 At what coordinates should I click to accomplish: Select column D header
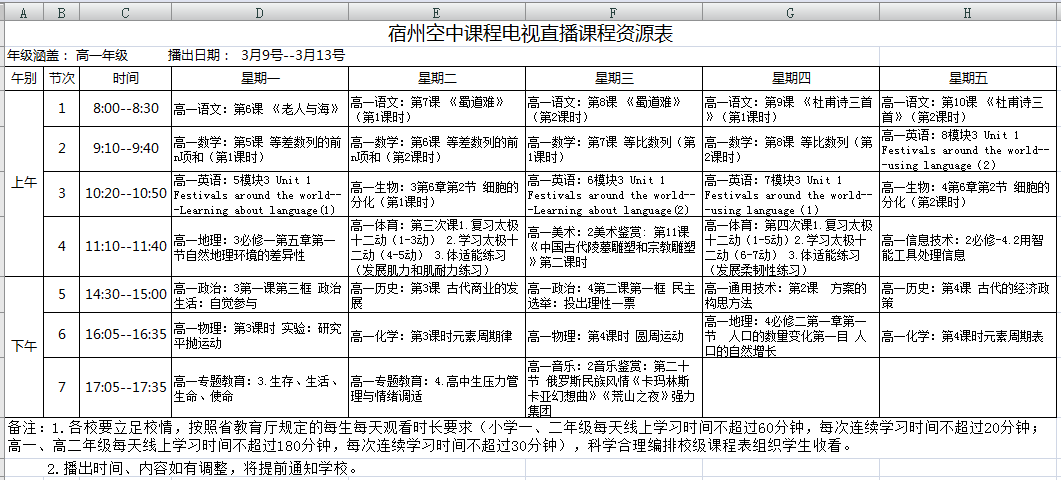(260, 11)
